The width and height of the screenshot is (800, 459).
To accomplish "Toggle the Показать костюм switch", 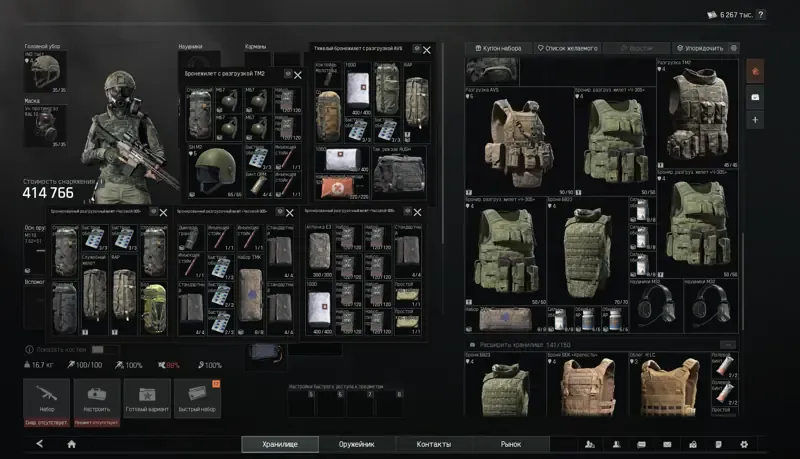I will pos(104,349).
